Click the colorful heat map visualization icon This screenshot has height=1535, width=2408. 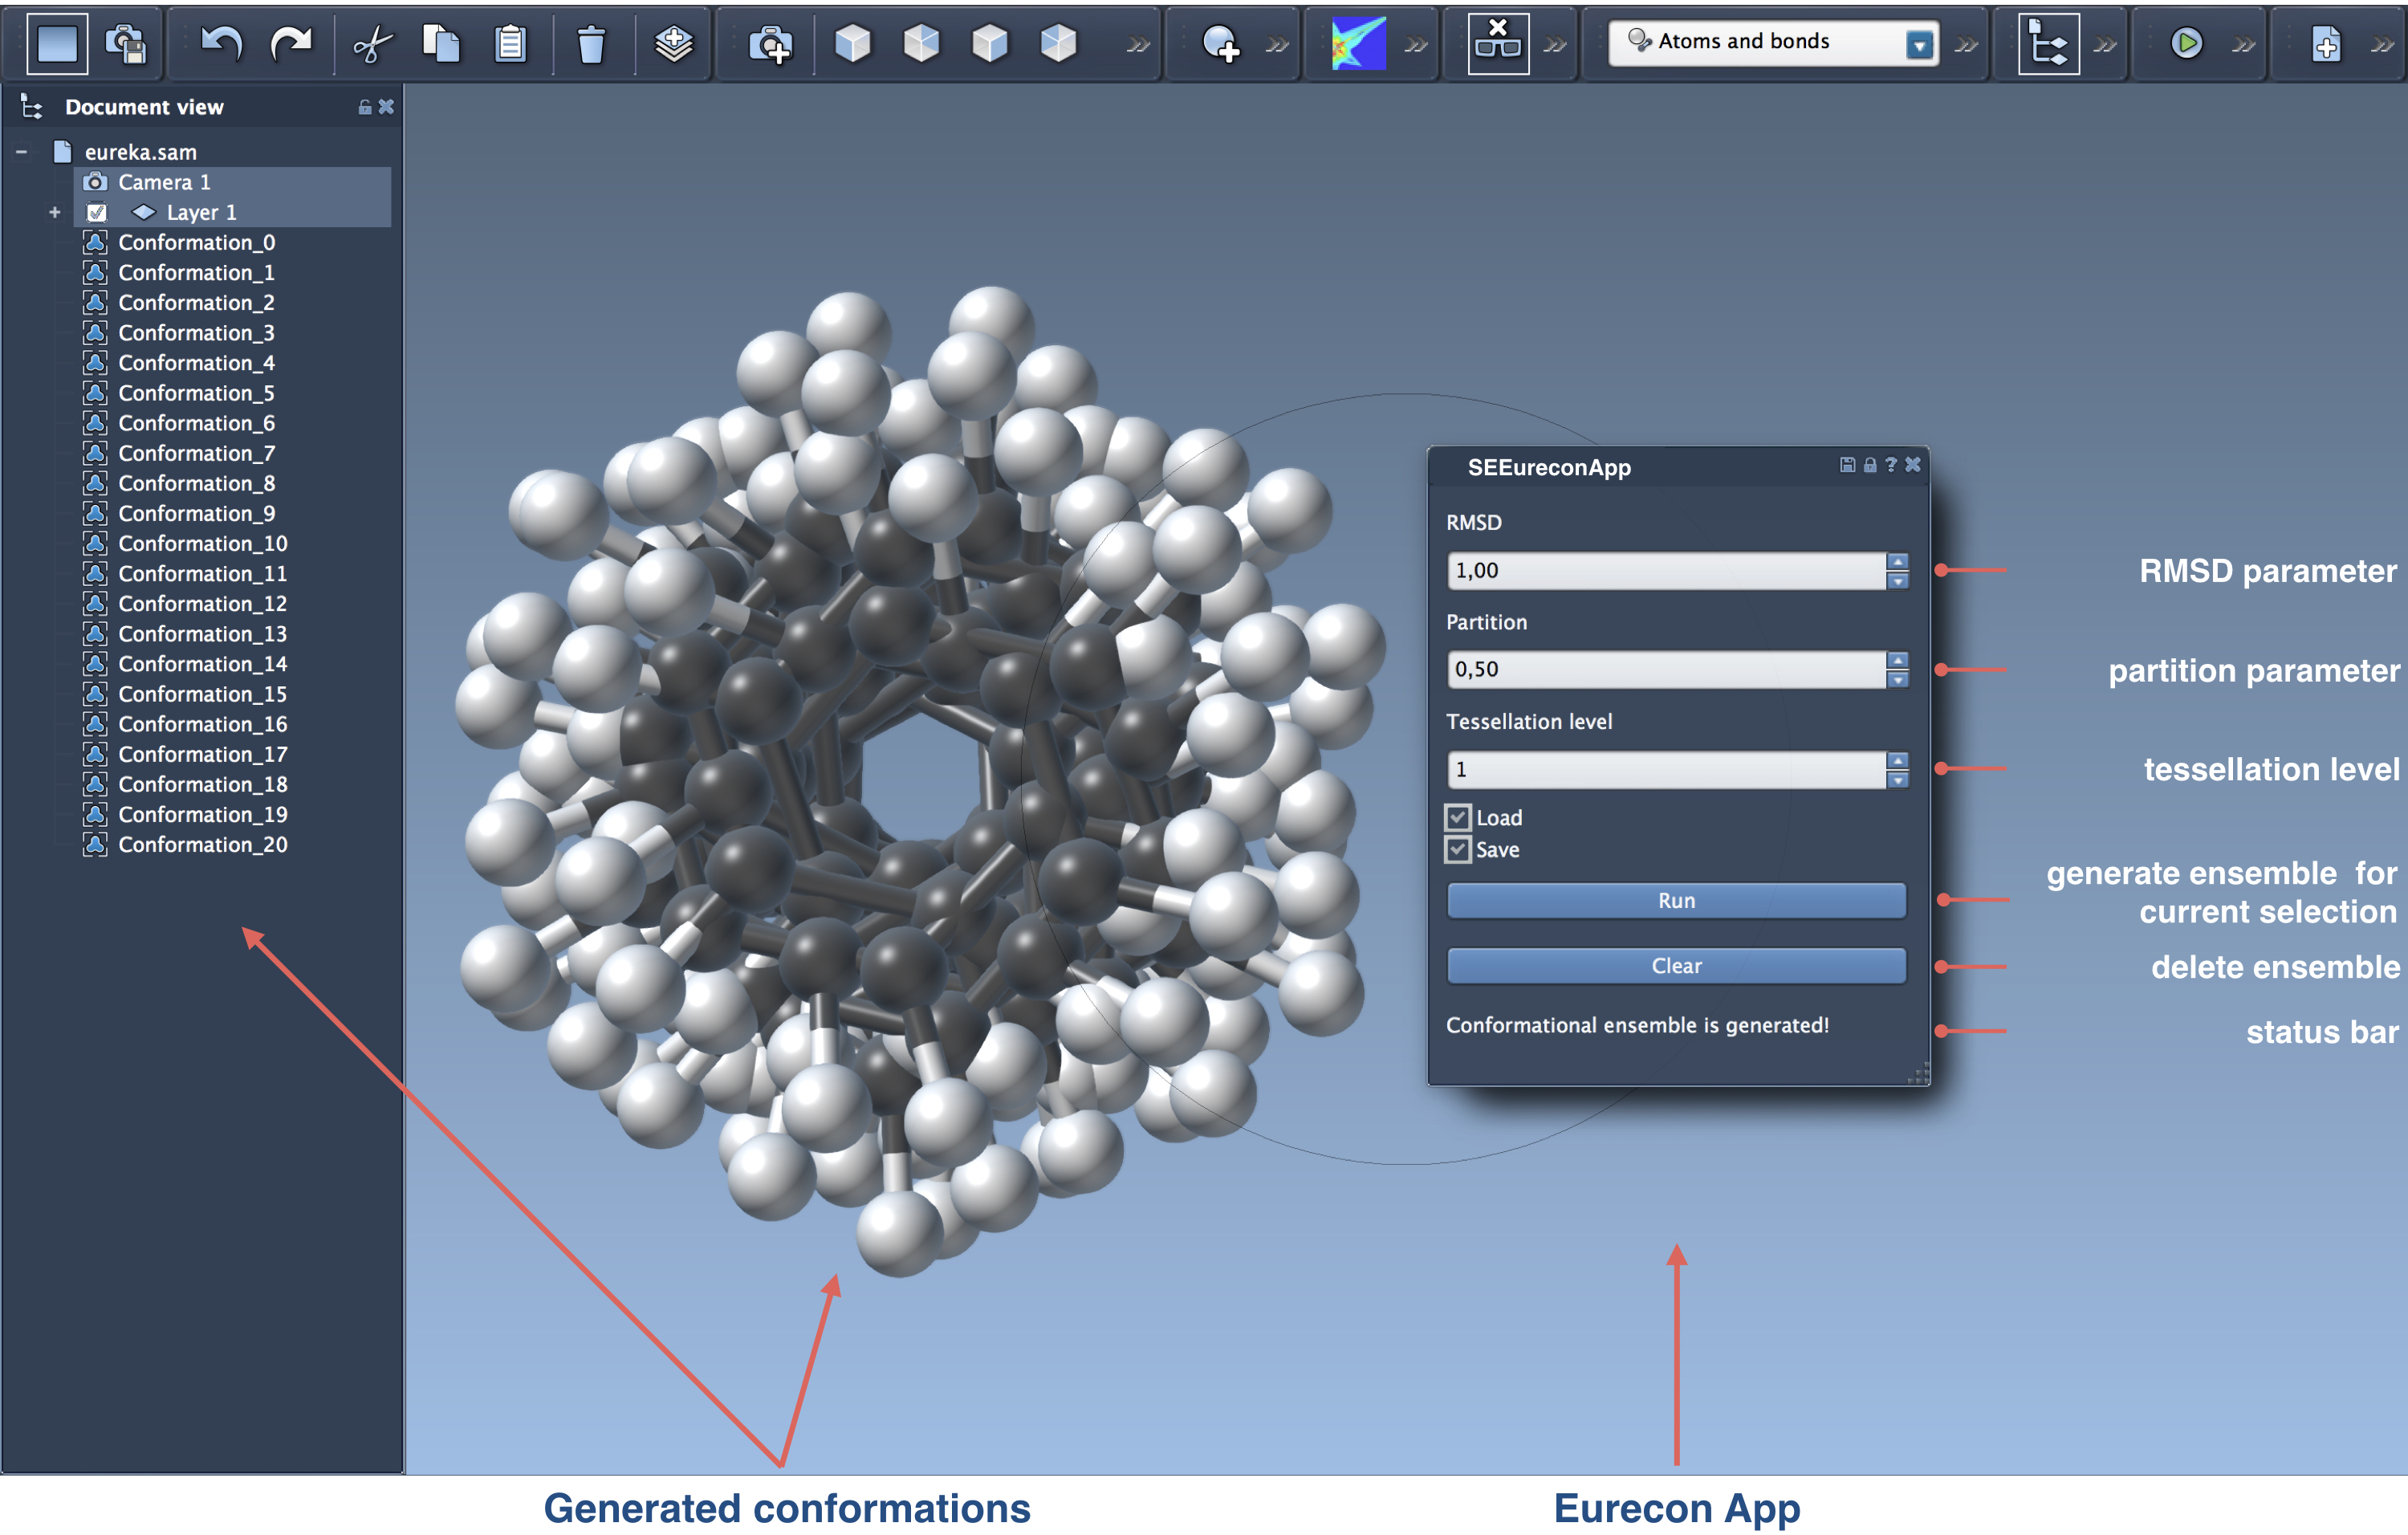coord(1358,44)
